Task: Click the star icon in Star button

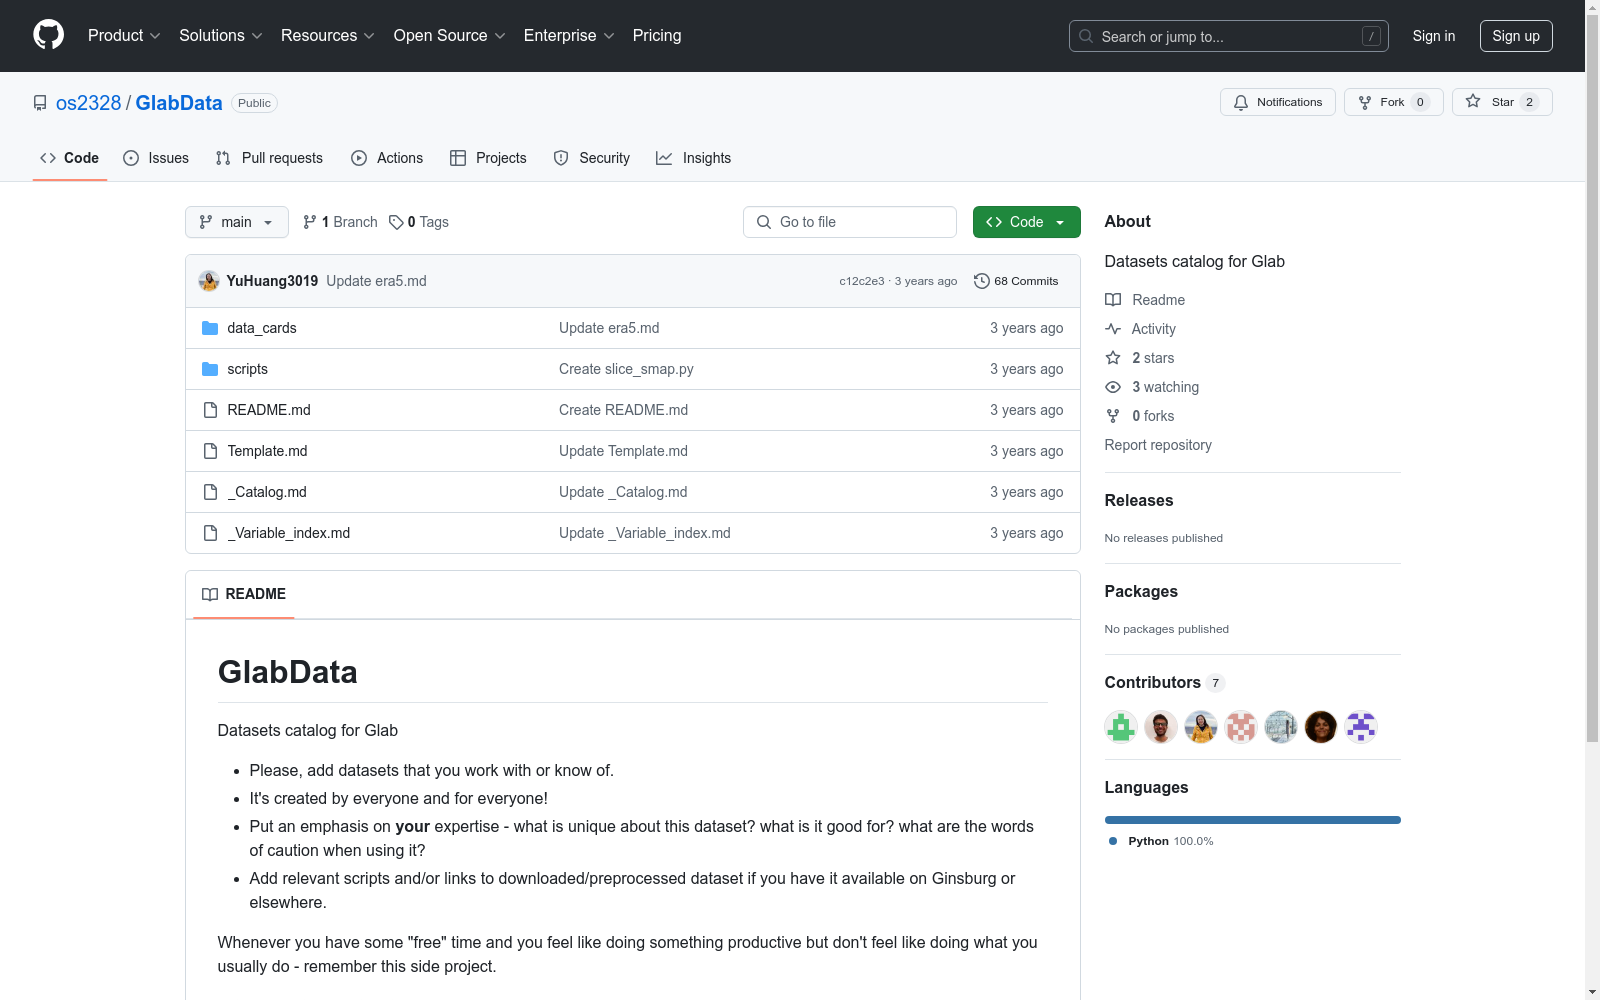Action: point(1473,101)
